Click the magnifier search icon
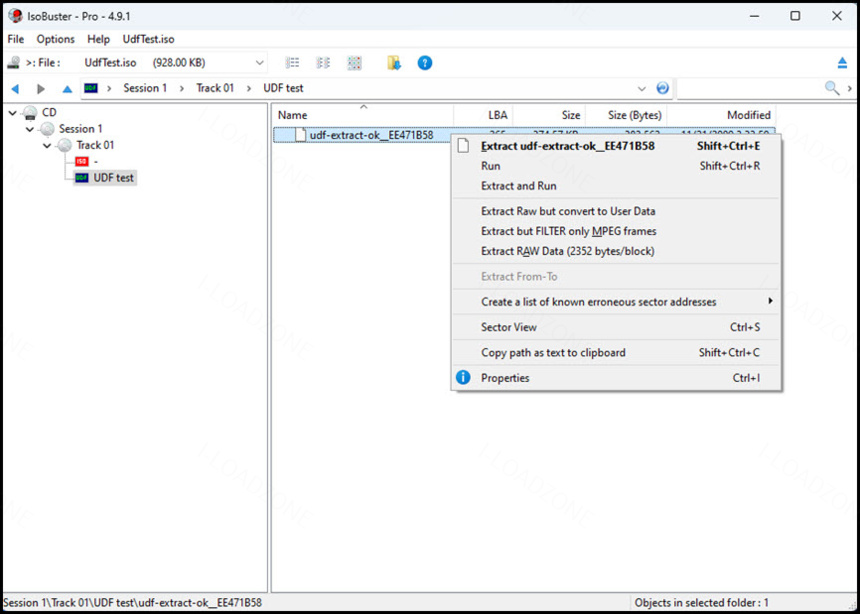 (x=832, y=88)
